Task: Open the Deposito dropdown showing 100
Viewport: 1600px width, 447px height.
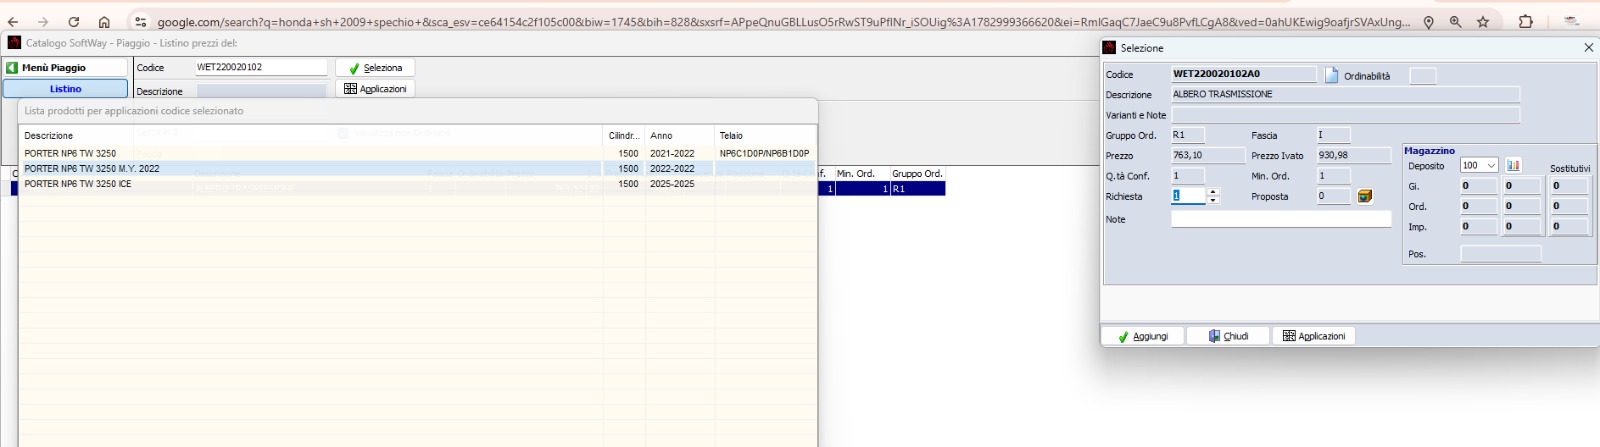Action: pos(1478,165)
